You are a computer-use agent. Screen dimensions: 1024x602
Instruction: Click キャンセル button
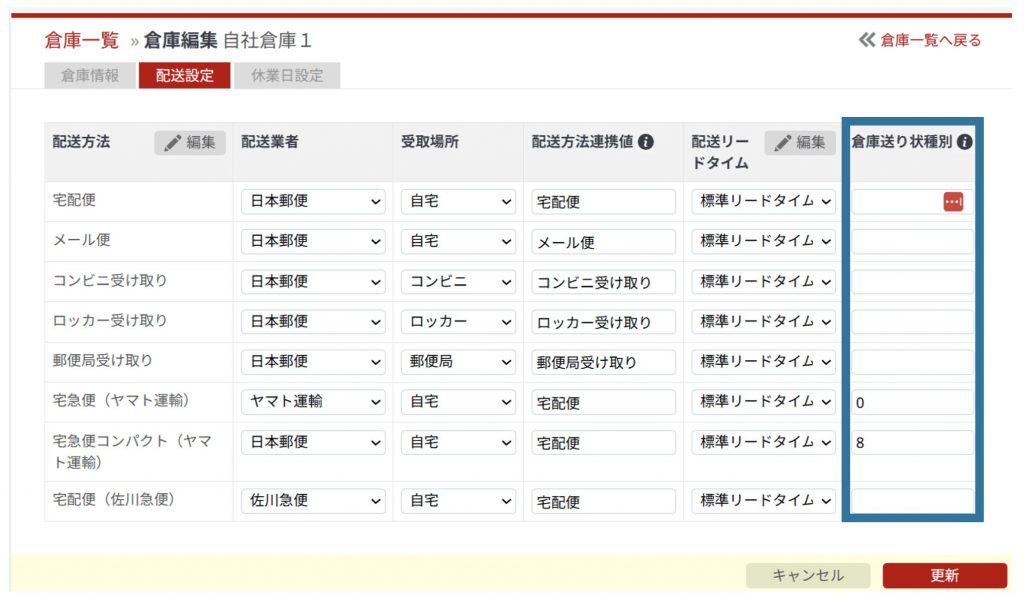pyautogui.click(x=808, y=575)
